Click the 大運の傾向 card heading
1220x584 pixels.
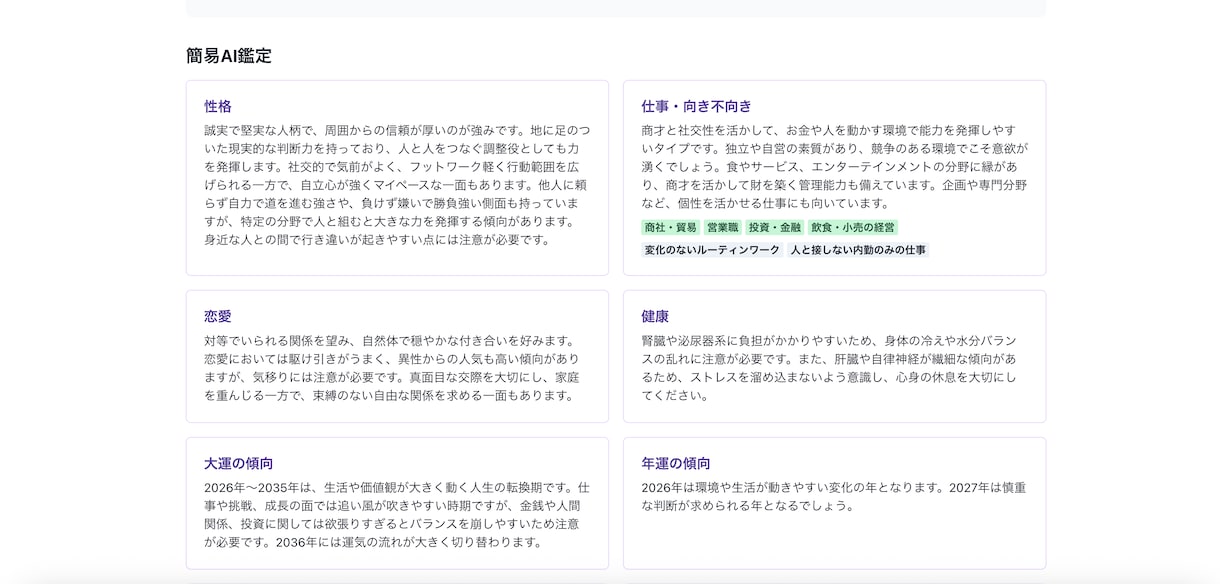[239, 463]
